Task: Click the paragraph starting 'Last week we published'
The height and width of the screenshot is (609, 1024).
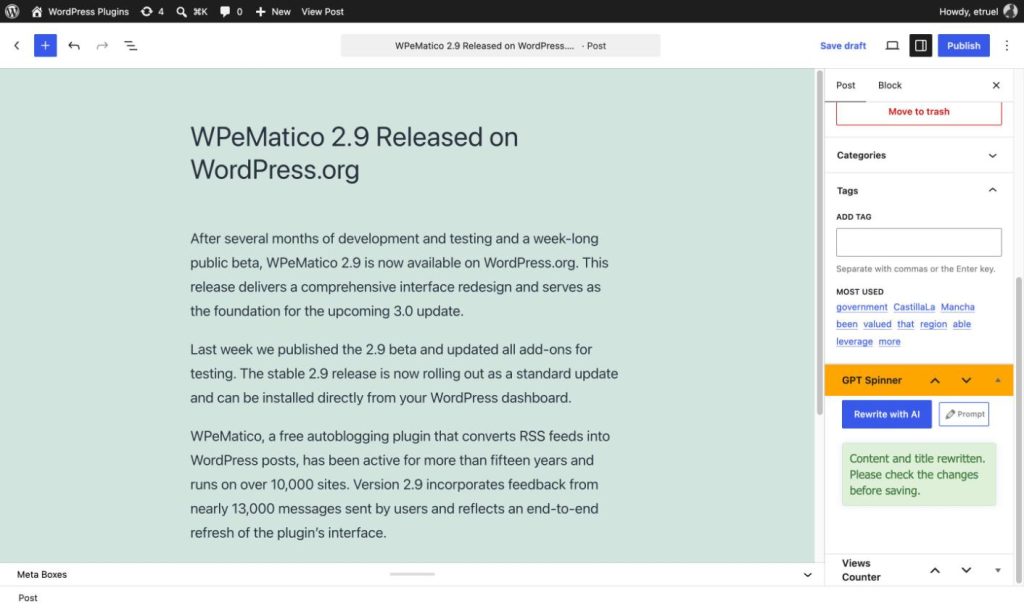Action: coord(405,373)
